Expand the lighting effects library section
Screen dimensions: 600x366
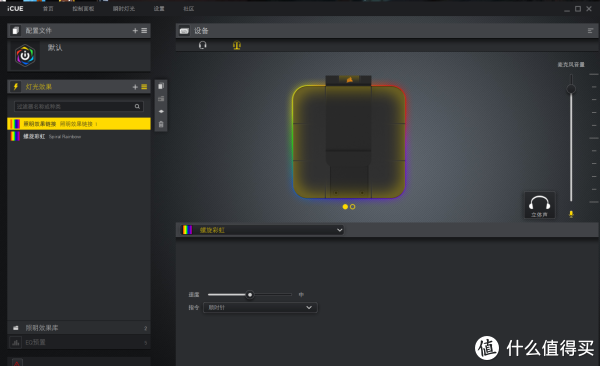click(79, 328)
